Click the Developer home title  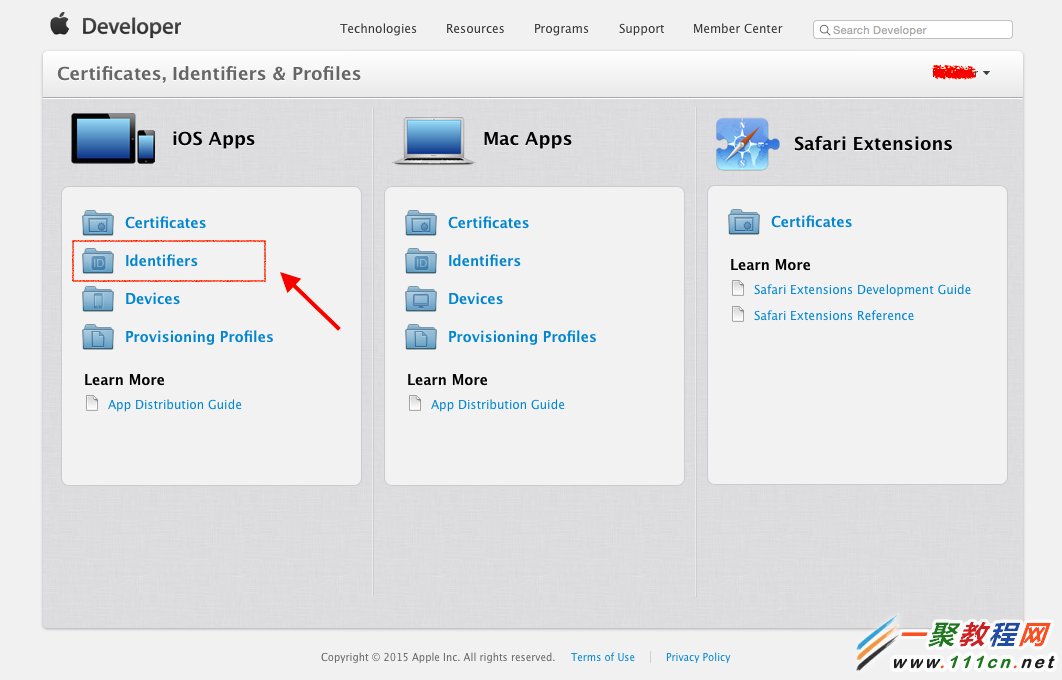131,26
